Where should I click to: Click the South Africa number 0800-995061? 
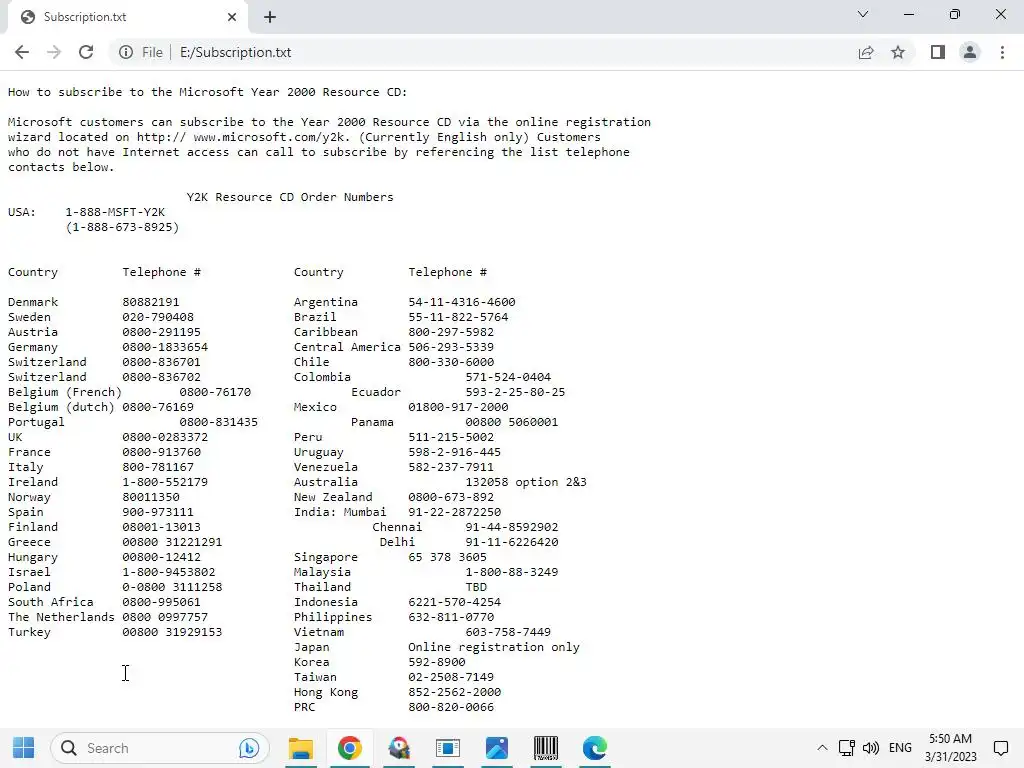161,603
